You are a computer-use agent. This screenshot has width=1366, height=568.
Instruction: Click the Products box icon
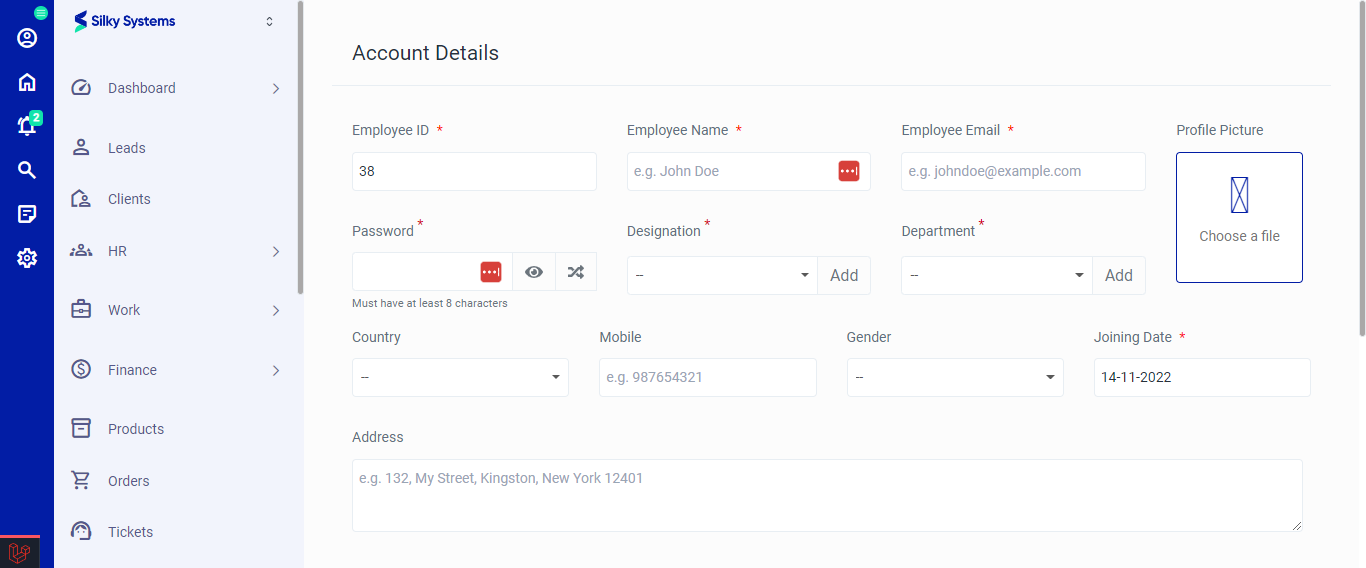coord(81,429)
